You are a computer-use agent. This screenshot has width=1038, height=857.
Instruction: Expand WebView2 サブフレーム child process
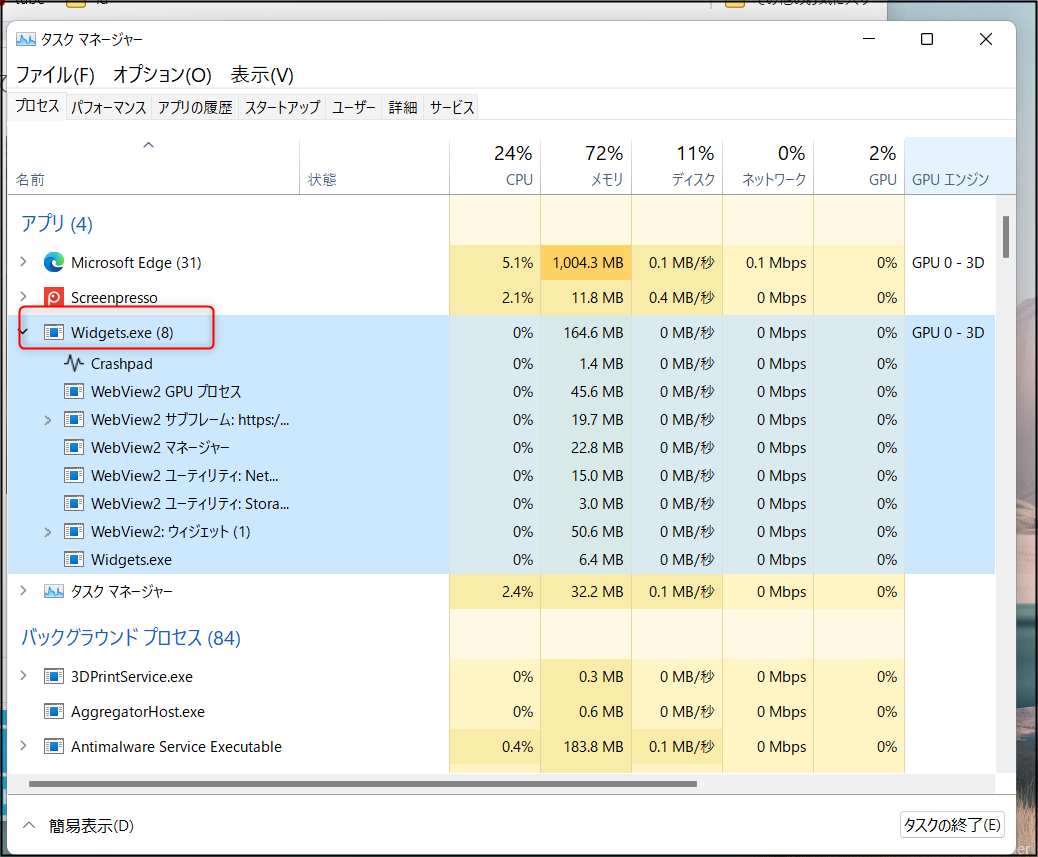tap(48, 420)
